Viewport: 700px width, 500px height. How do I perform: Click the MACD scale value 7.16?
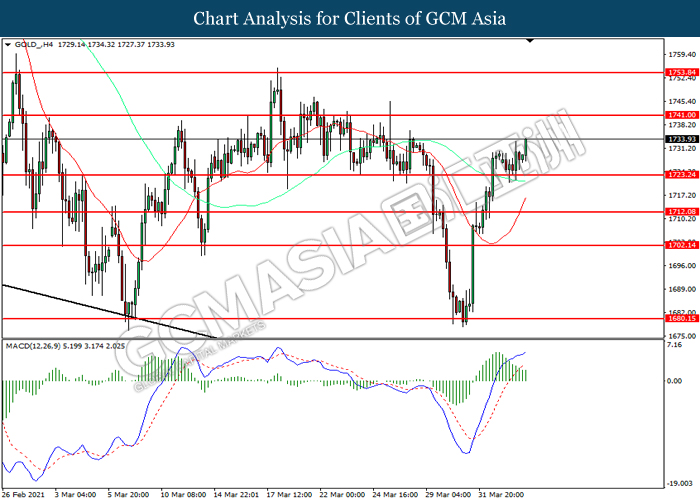coord(675,345)
